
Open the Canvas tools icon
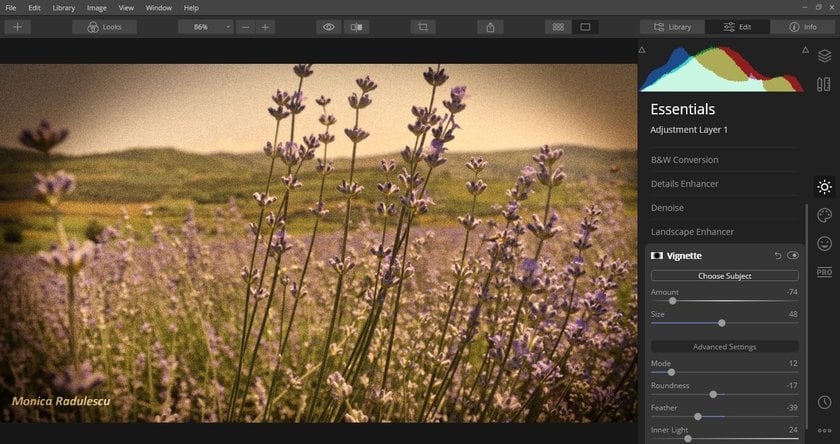coord(824,84)
